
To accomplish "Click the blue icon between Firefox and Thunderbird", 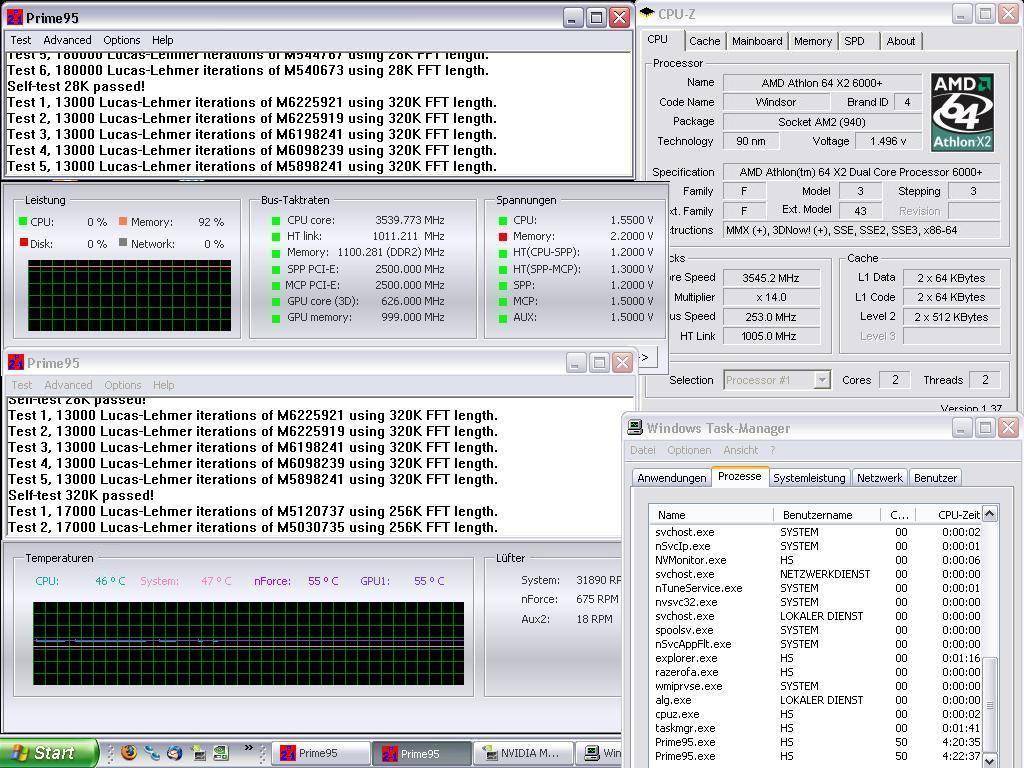I will tap(152, 752).
